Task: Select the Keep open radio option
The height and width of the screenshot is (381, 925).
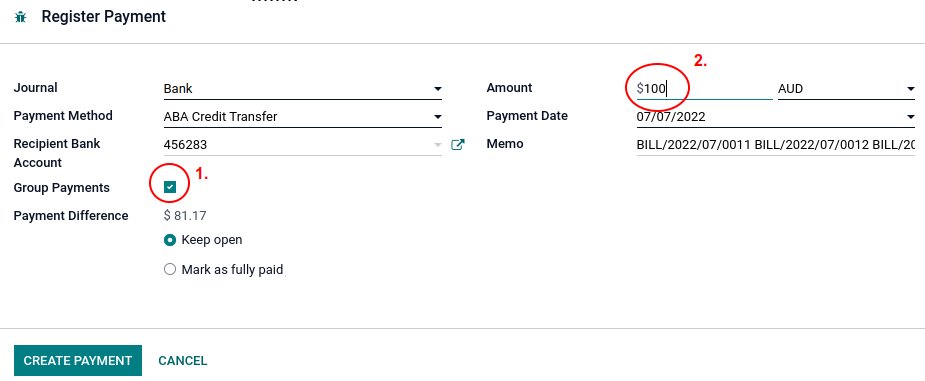Action: [170, 240]
